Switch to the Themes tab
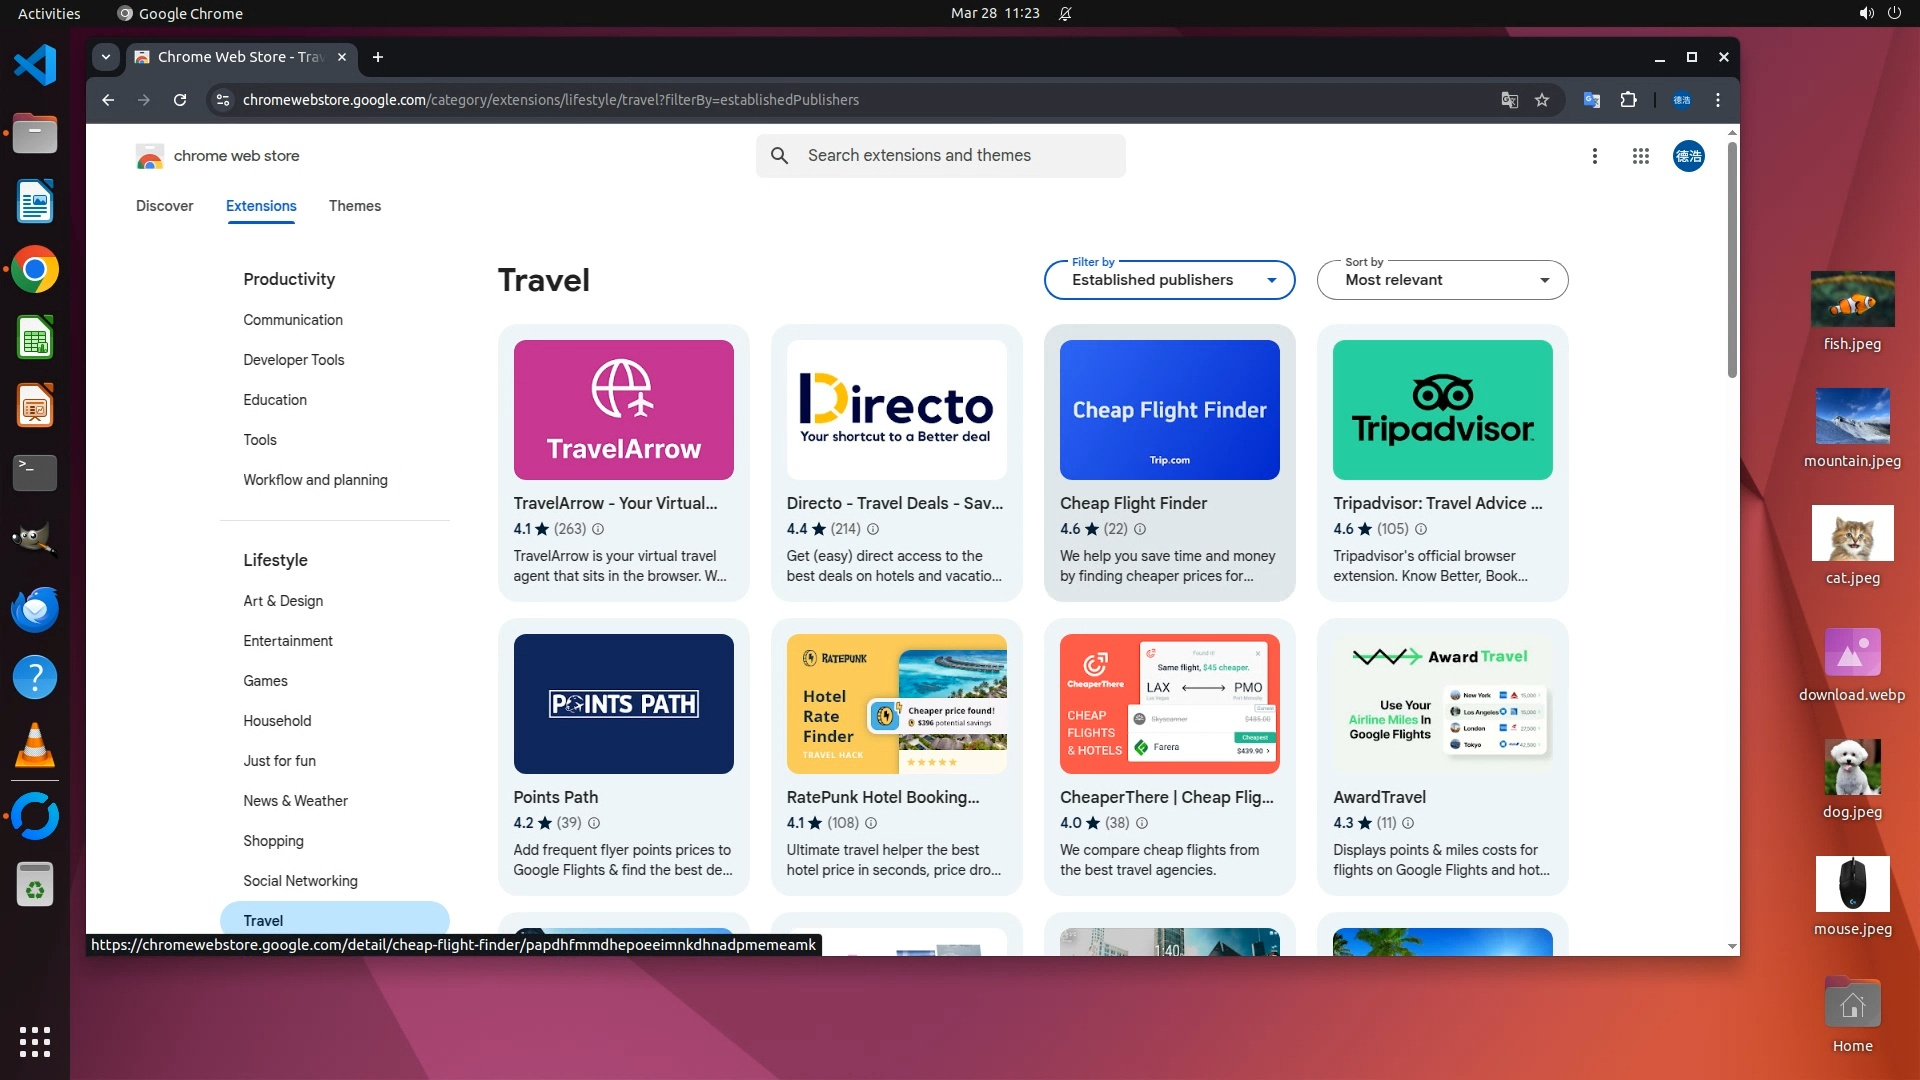Screen dimensions: 1920x1080 pyautogui.click(x=354, y=206)
